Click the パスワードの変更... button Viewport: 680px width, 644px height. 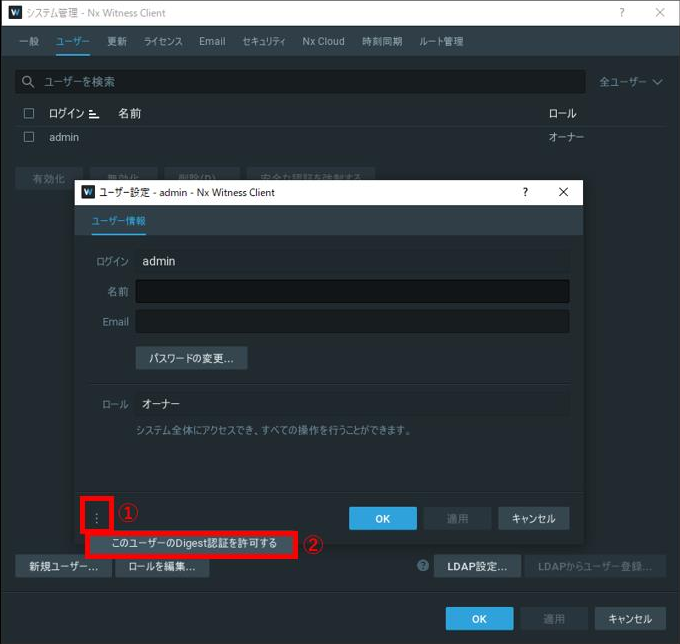point(191,358)
